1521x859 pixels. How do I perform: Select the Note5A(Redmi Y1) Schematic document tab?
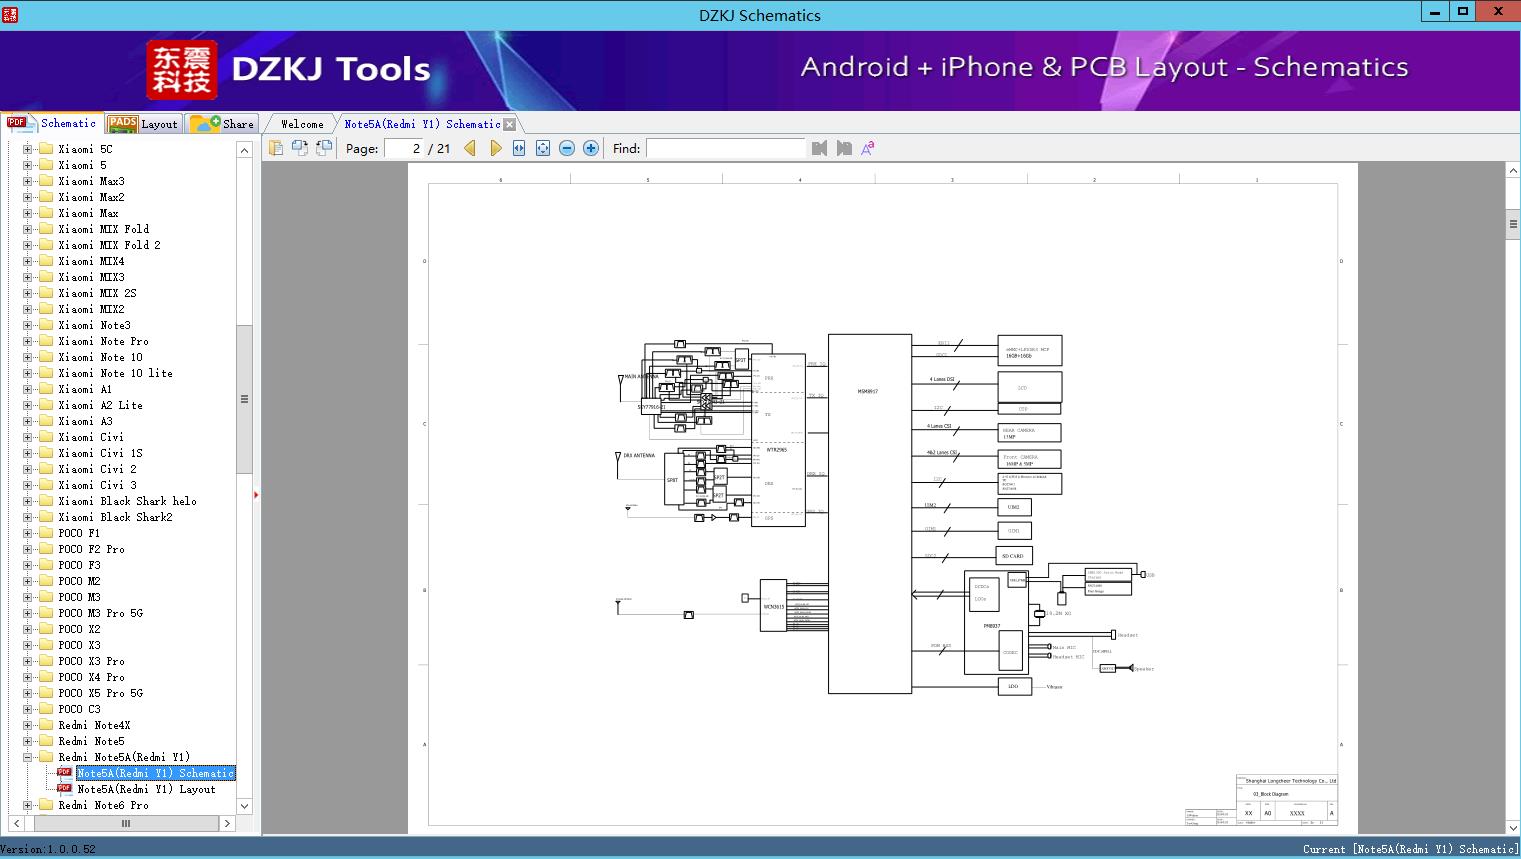tap(422, 124)
